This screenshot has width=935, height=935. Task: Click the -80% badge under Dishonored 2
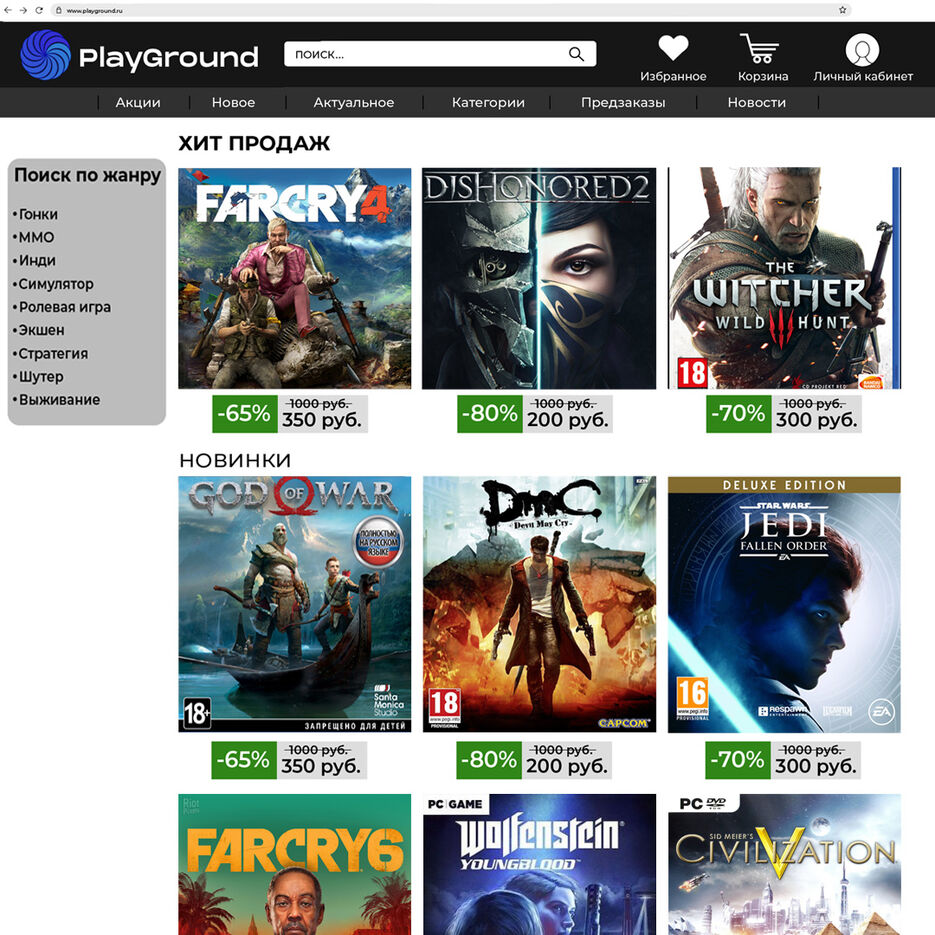[x=490, y=413]
